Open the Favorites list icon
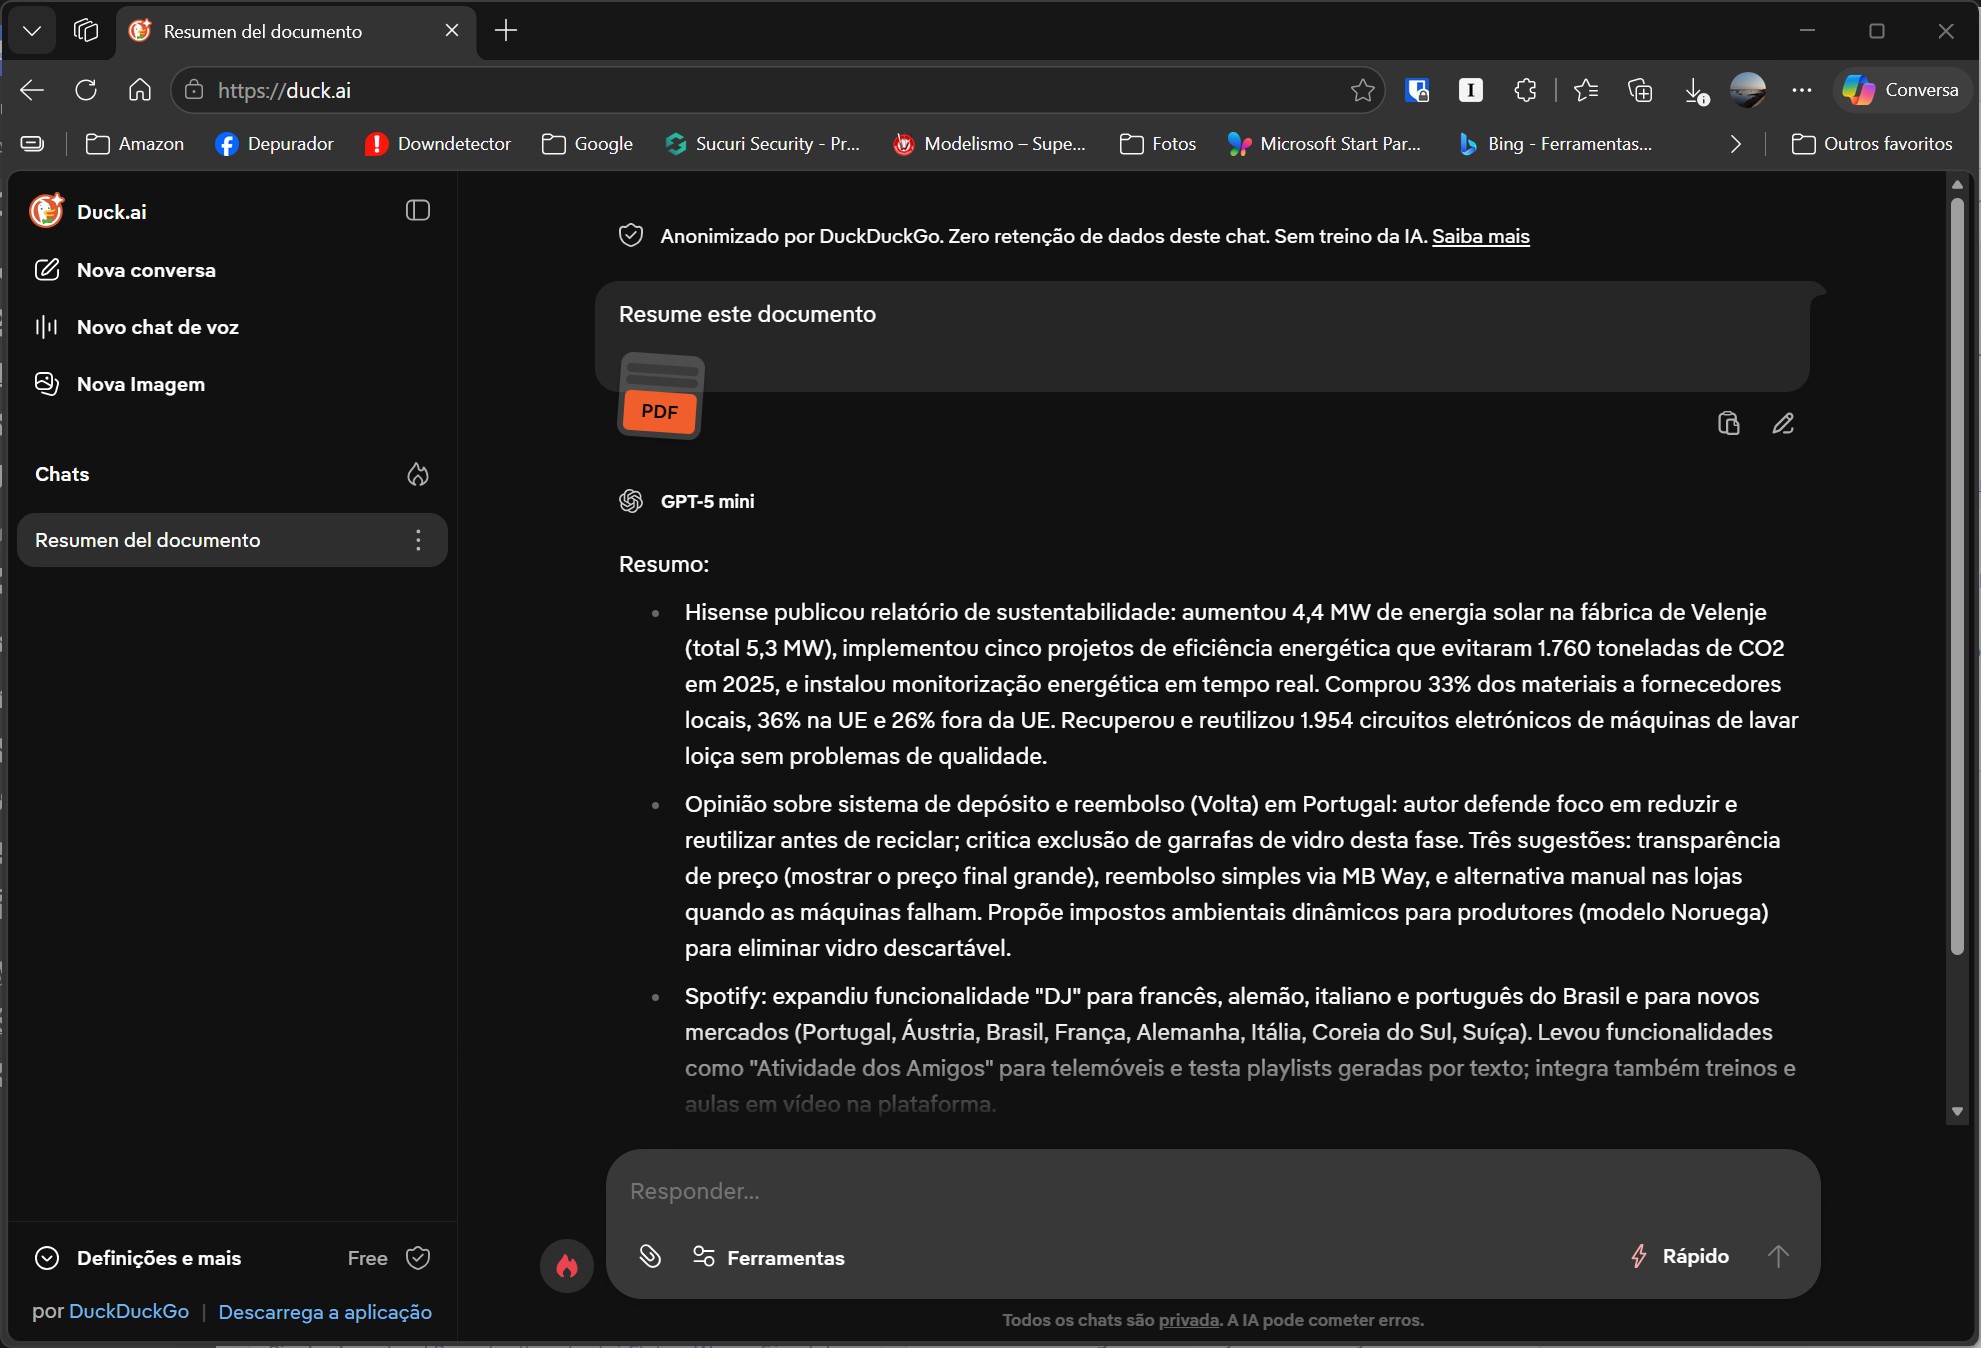The height and width of the screenshot is (1348, 1981). (1585, 90)
